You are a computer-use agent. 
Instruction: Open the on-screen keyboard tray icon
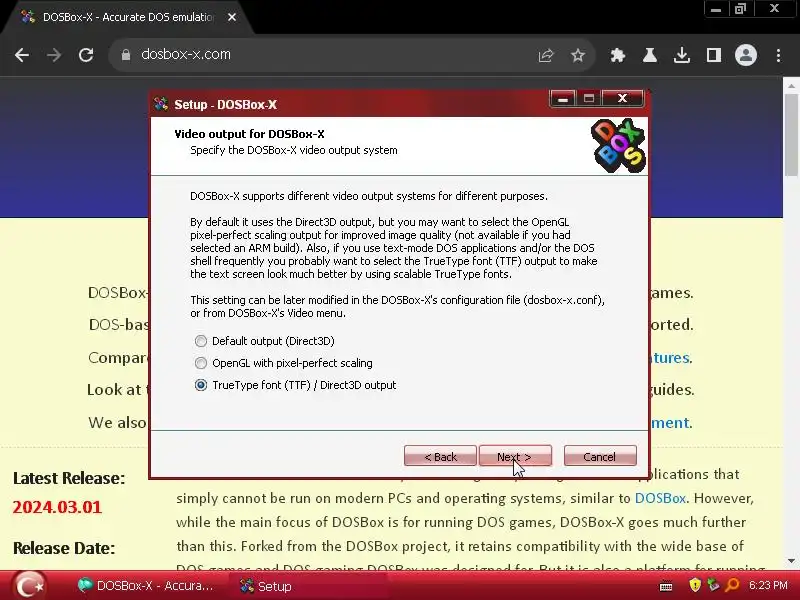coord(666,586)
